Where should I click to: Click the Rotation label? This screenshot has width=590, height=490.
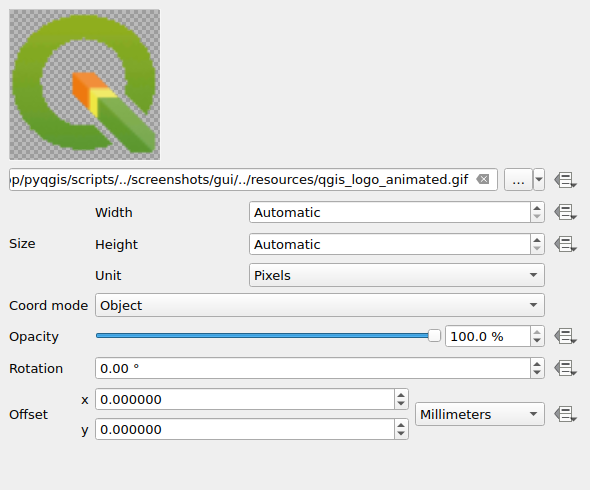pos(36,368)
